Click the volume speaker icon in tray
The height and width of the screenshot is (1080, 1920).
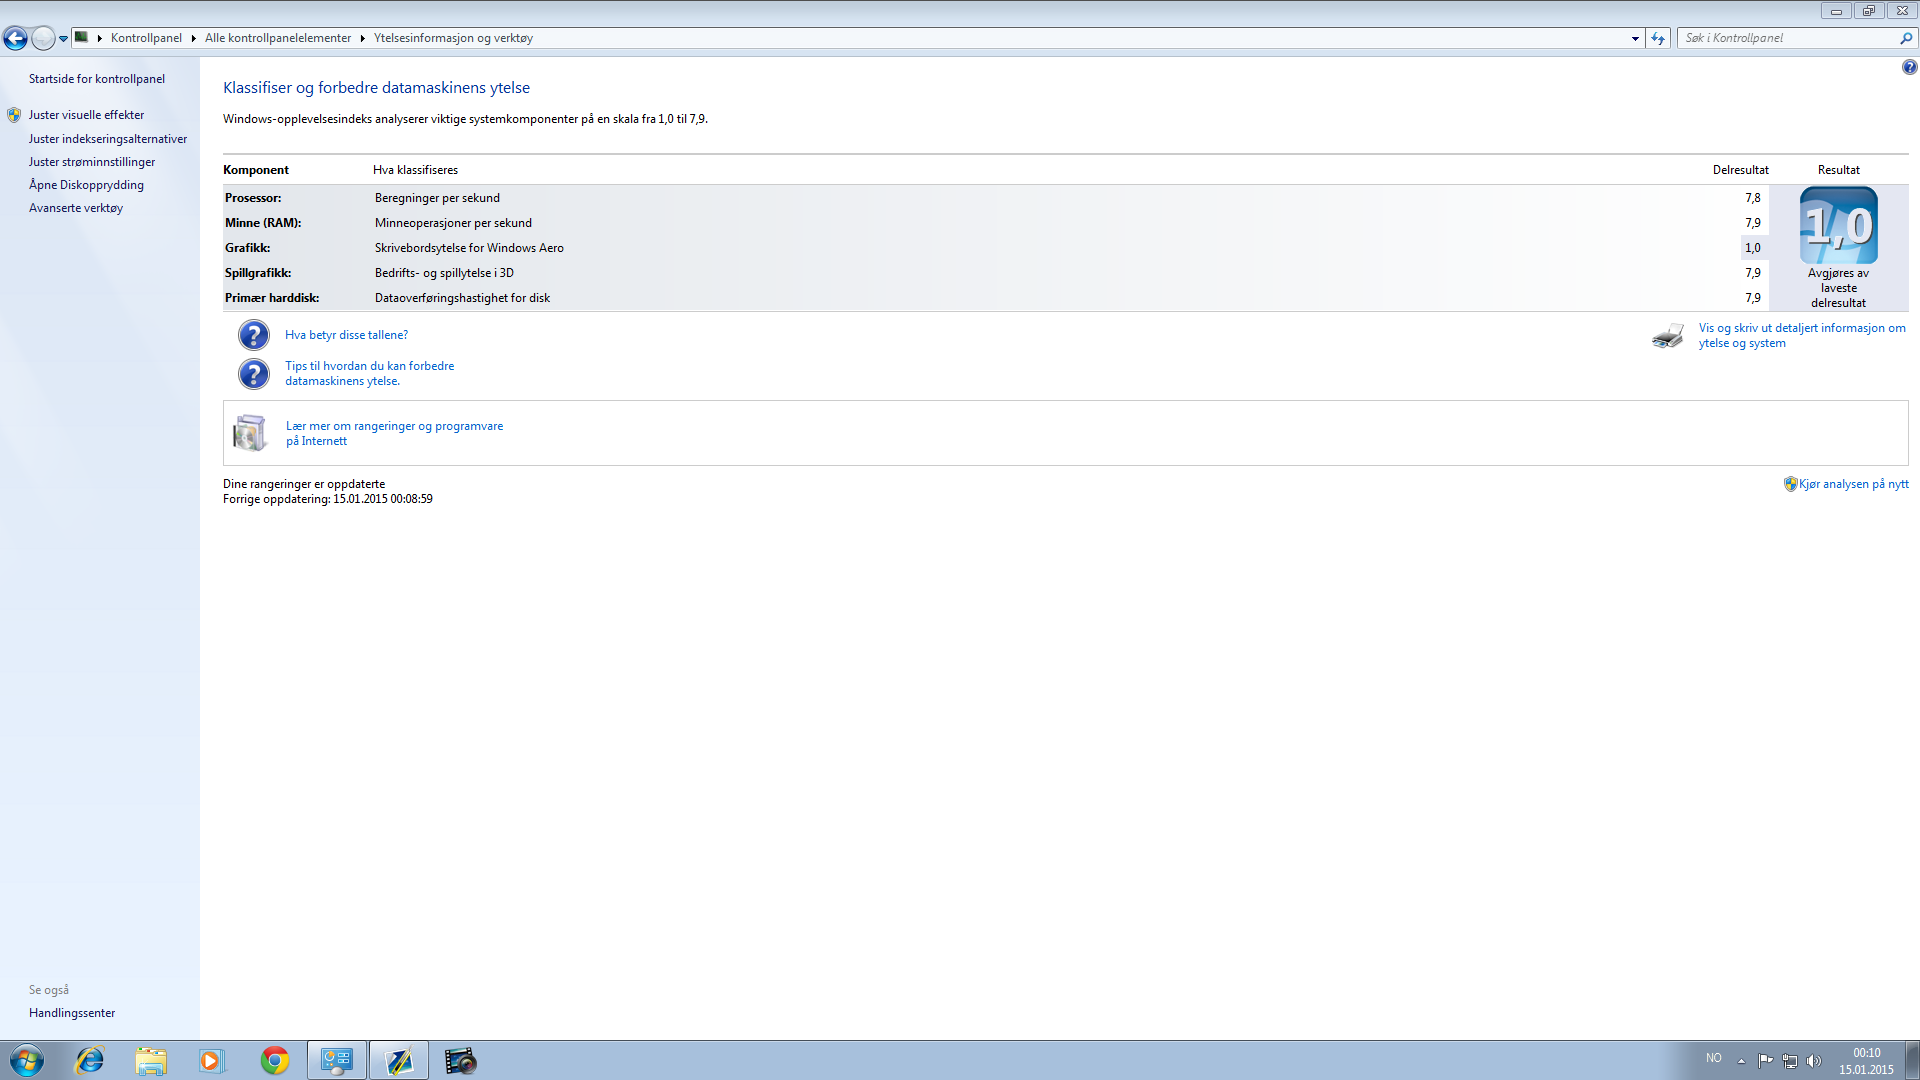pyautogui.click(x=1814, y=1061)
